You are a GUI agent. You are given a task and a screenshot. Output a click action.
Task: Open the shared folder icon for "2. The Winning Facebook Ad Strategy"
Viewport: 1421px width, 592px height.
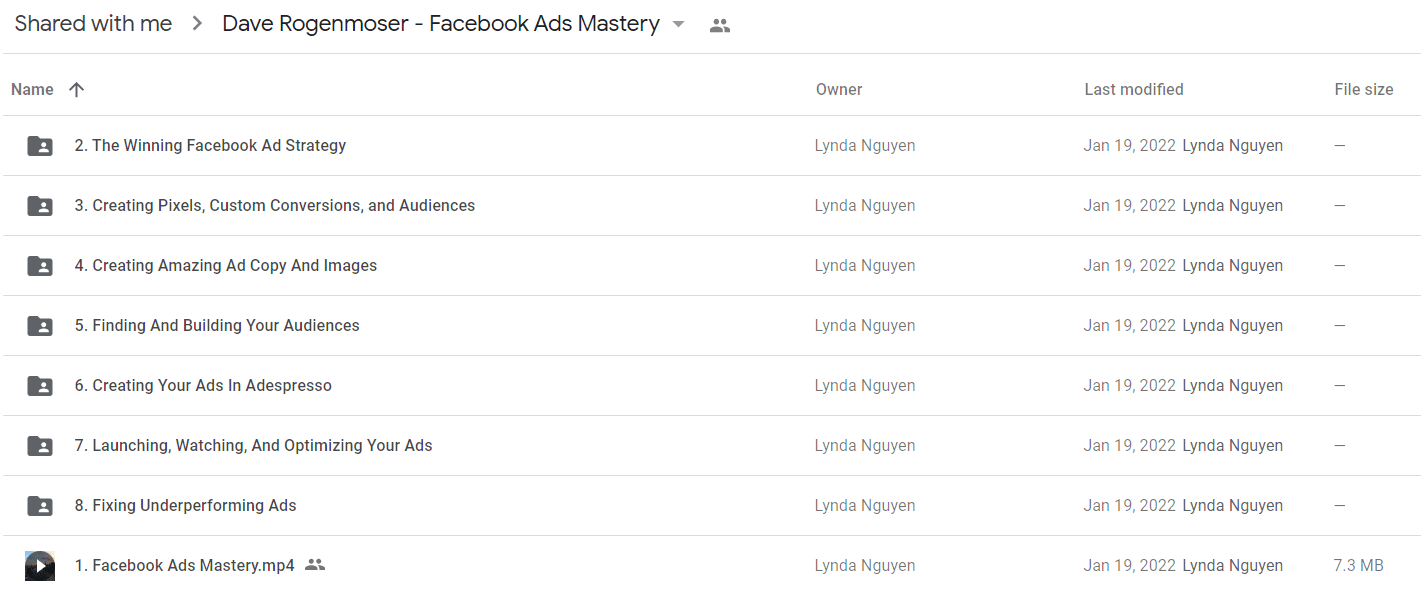(40, 146)
